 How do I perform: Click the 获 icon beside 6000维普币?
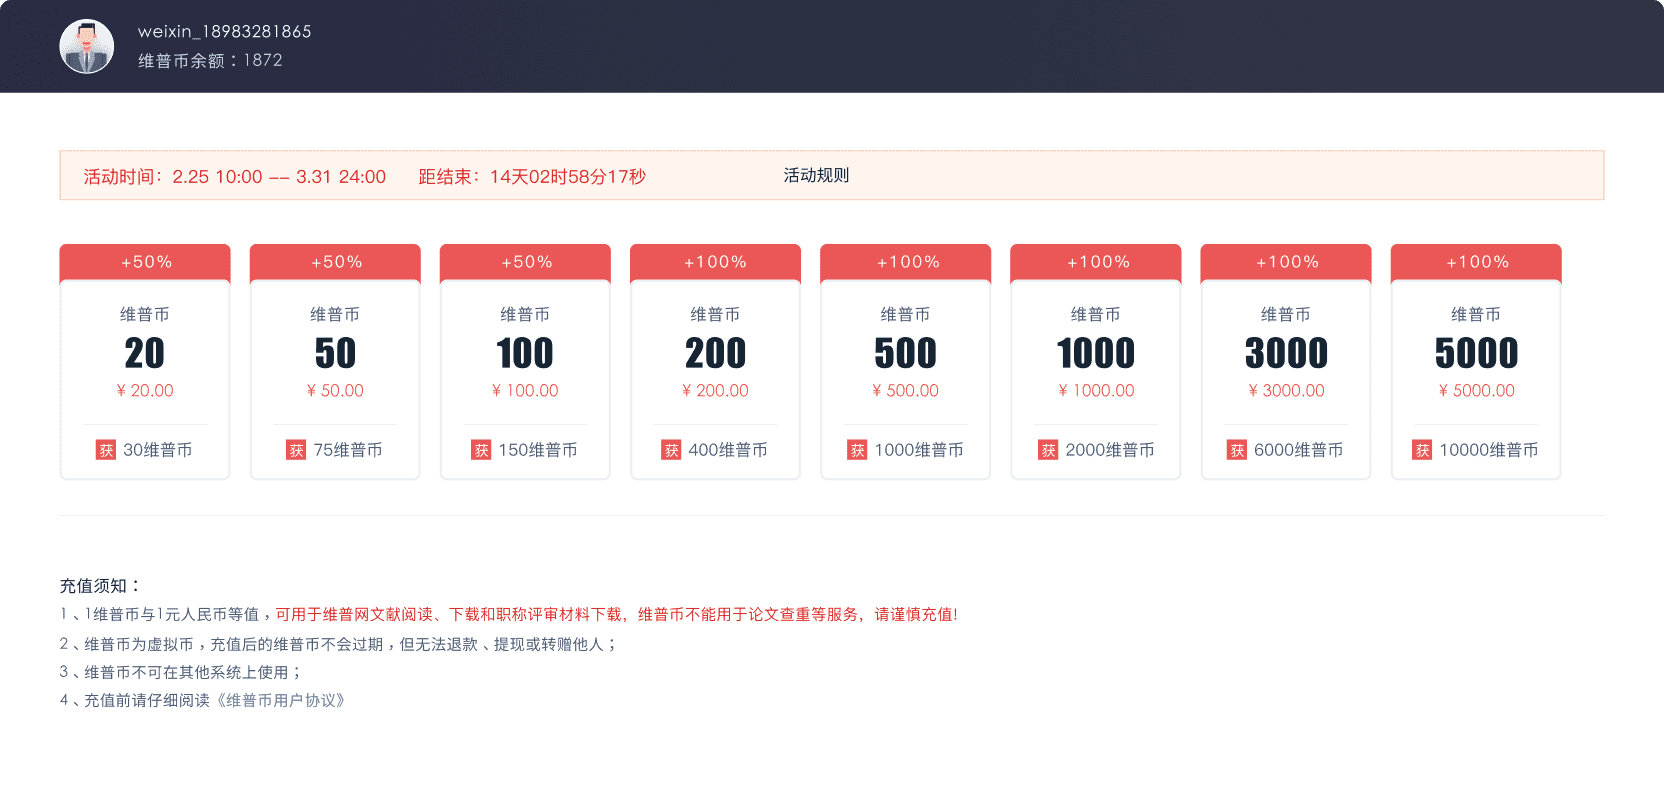coord(1237,450)
